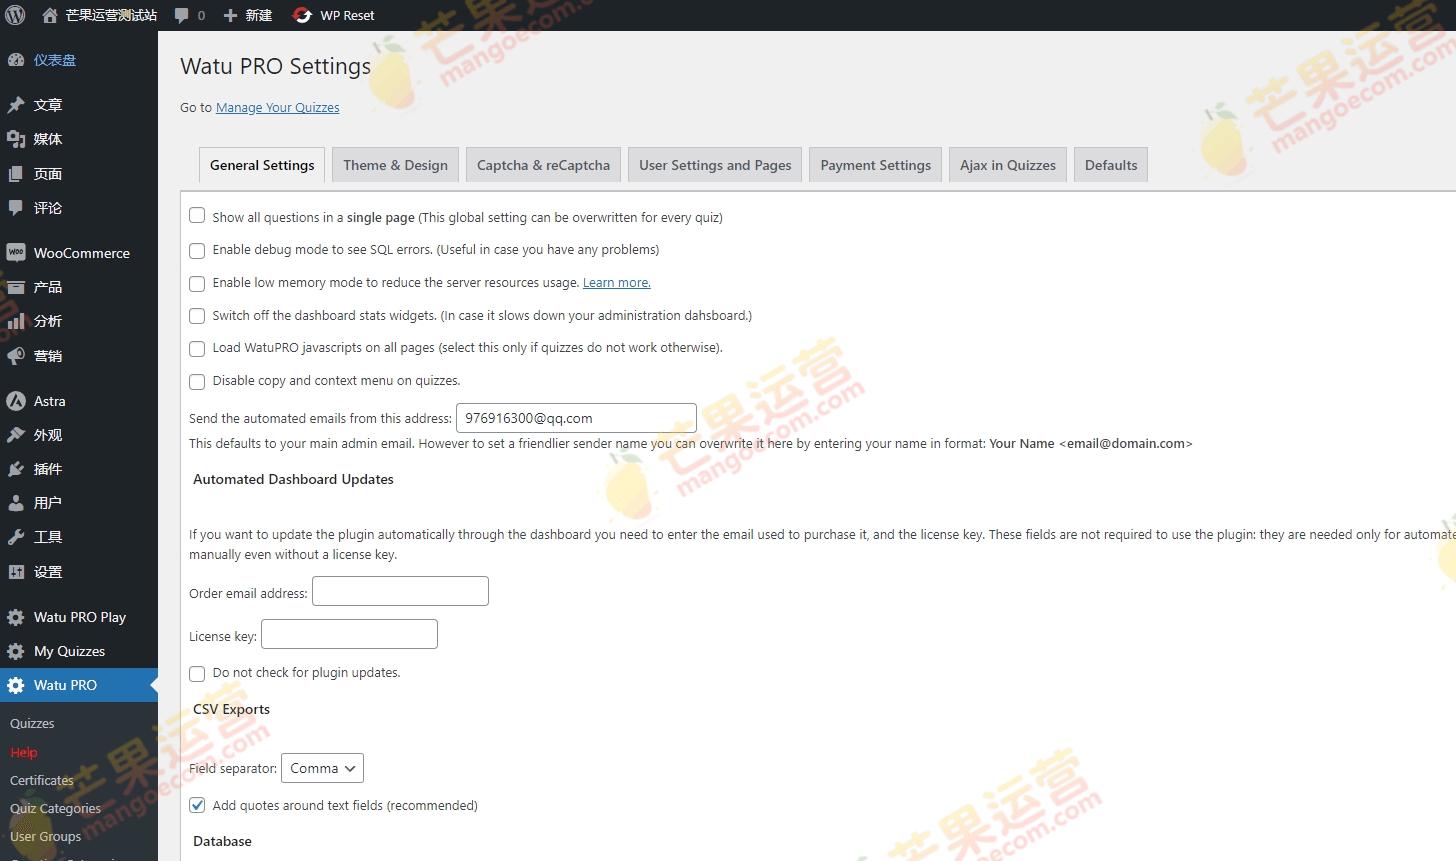Click the 页面 pages icon
This screenshot has height=861, width=1456.
[16, 174]
